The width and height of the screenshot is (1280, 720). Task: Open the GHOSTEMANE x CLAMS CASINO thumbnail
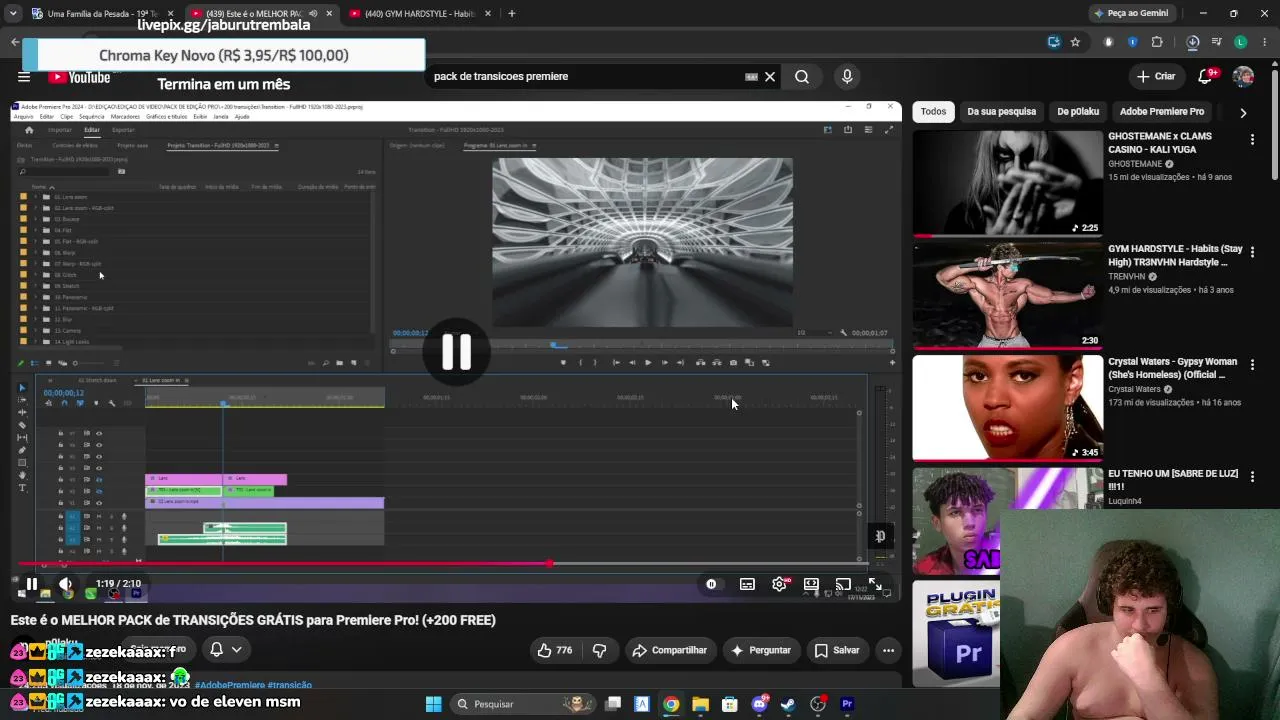click(1007, 183)
